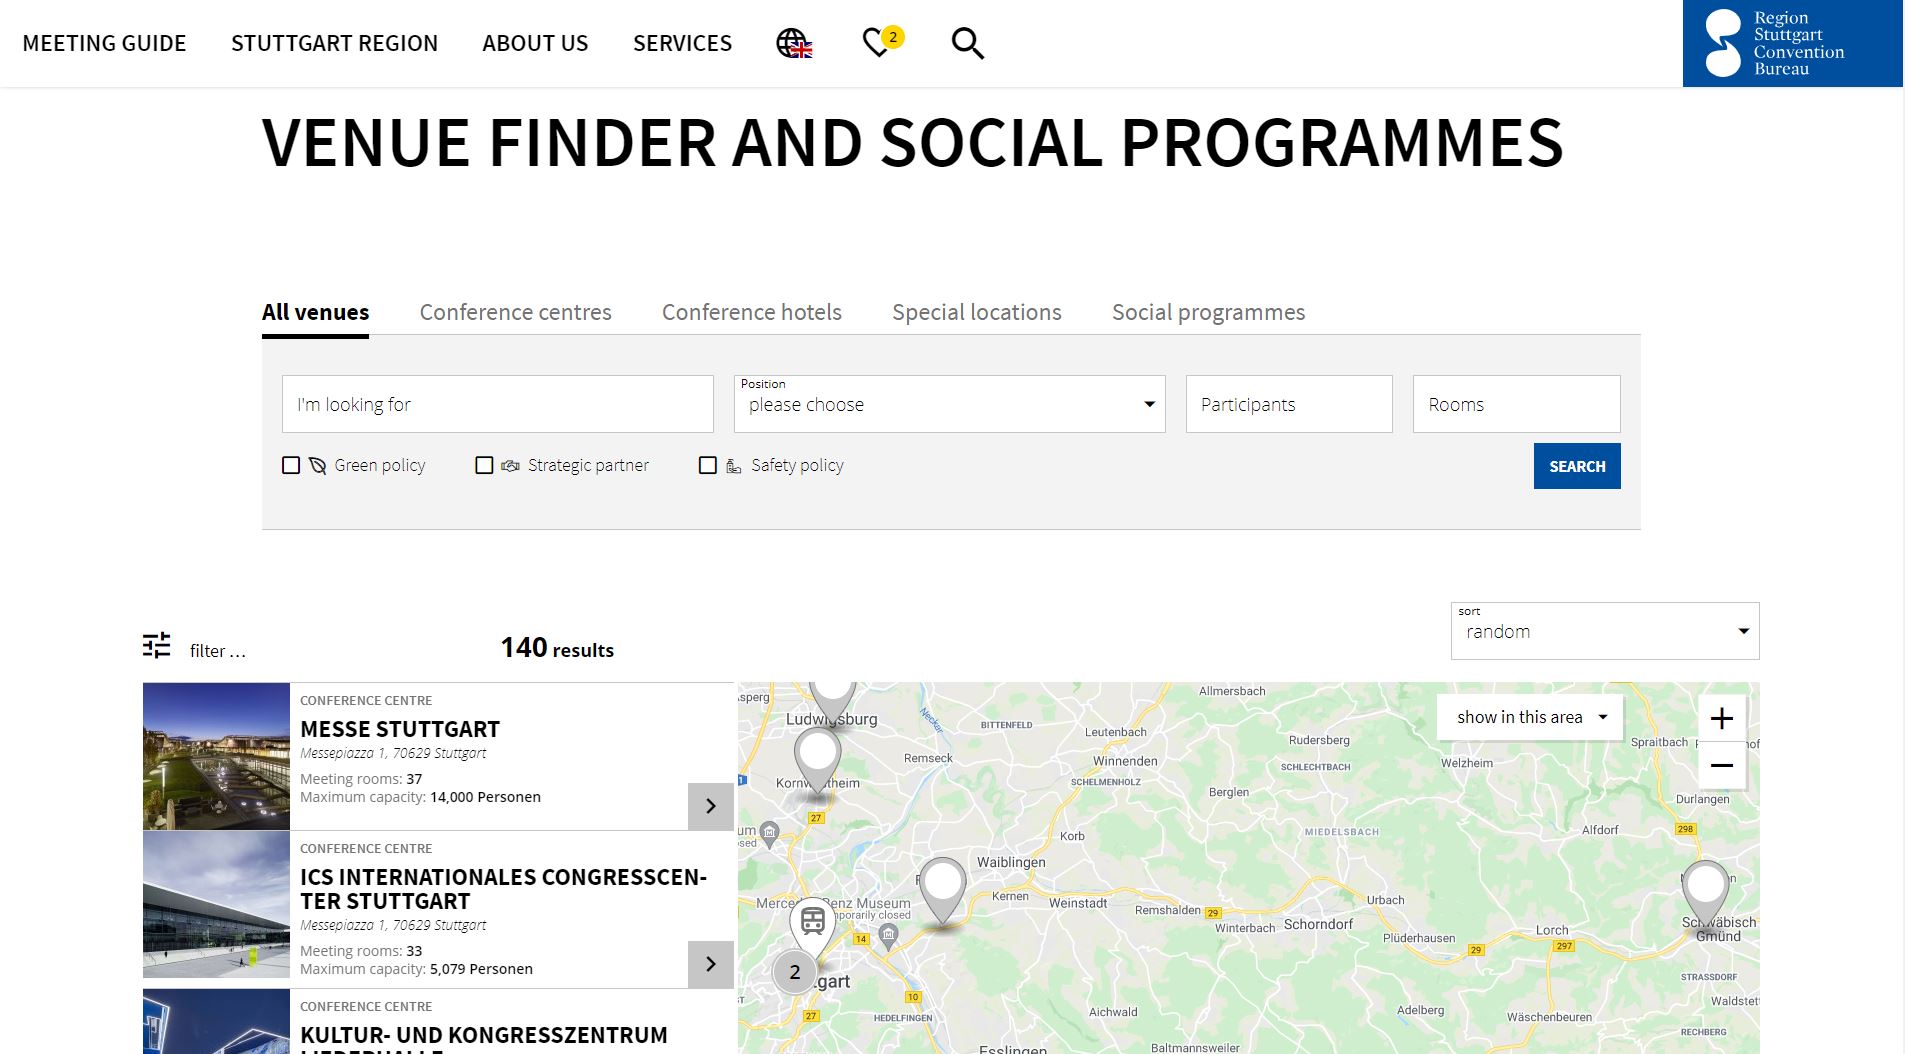Tick the Green policy checkbox

(x=291, y=465)
